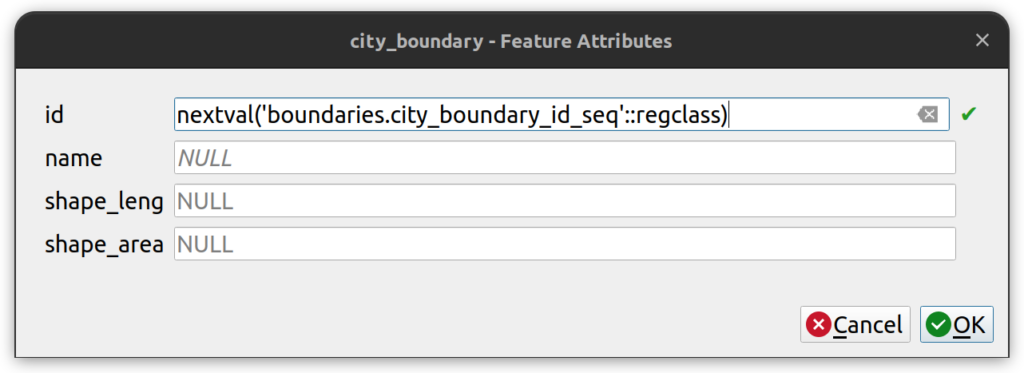Click the city_boundary - Feature Attributes title
This screenshot has width=1024, height=373.
click(x=511, y=41)
